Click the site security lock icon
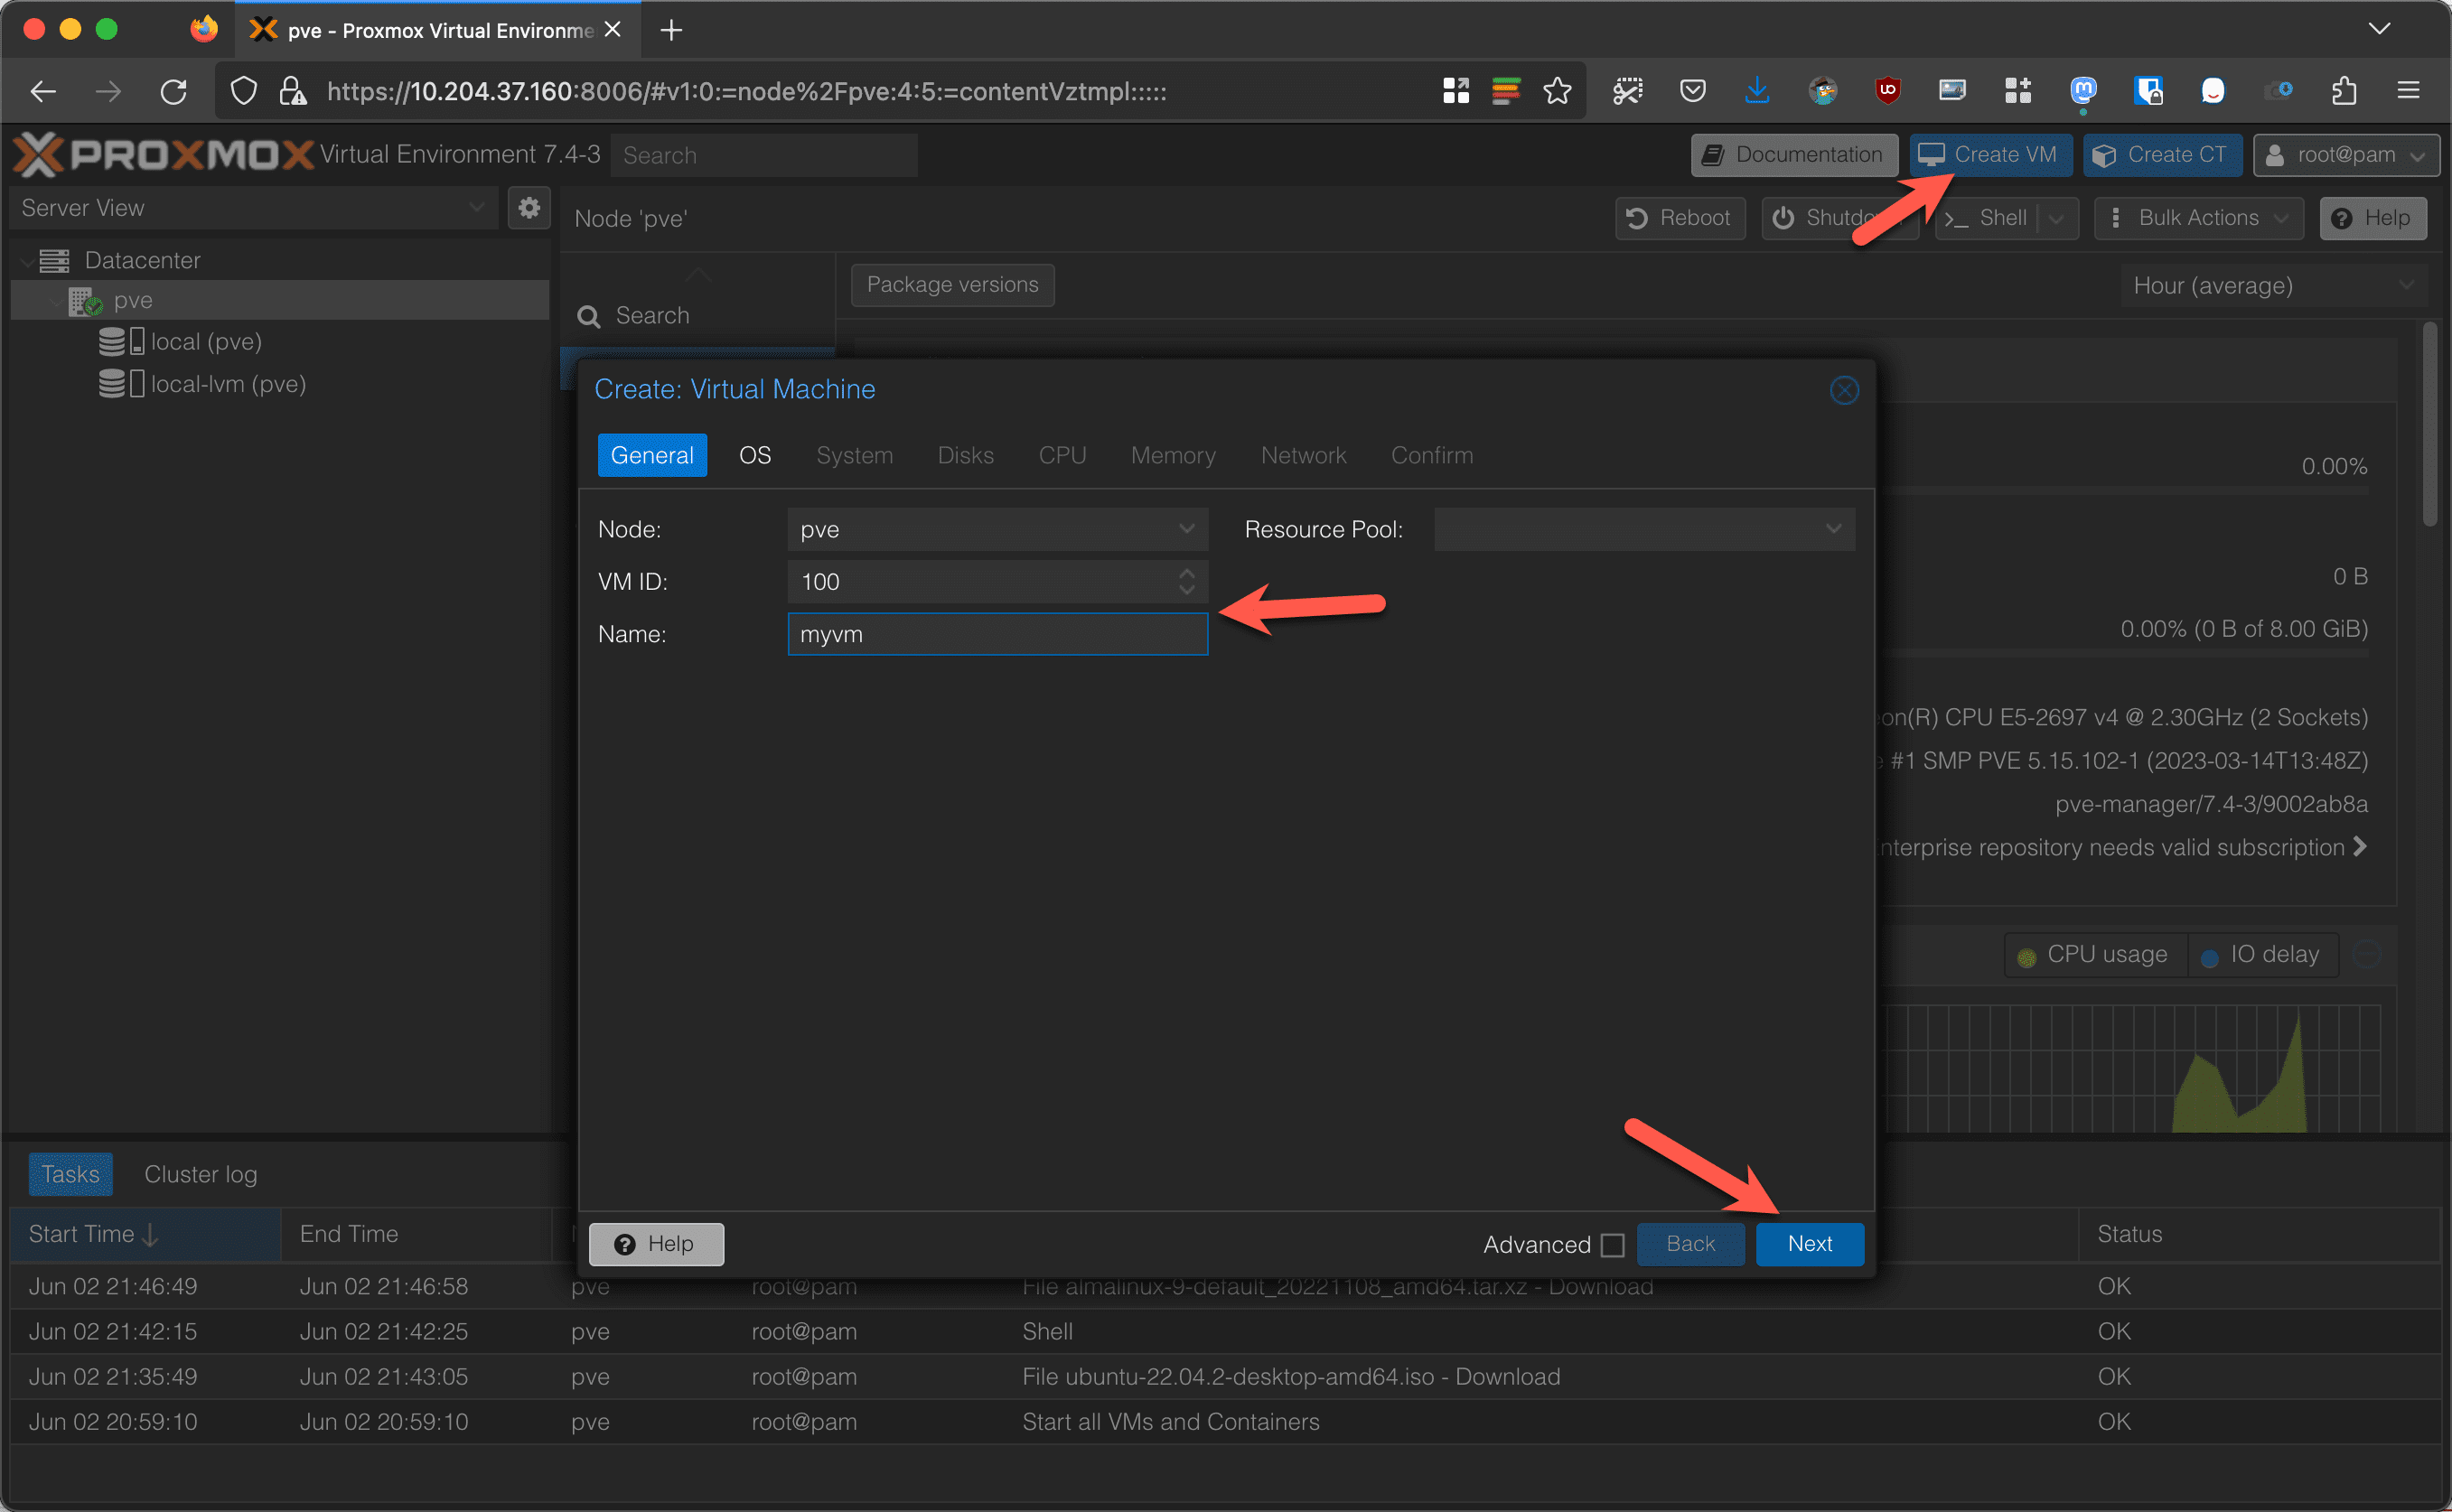Viewport: 2452px width, 1512px height. (x=292, y=91)
